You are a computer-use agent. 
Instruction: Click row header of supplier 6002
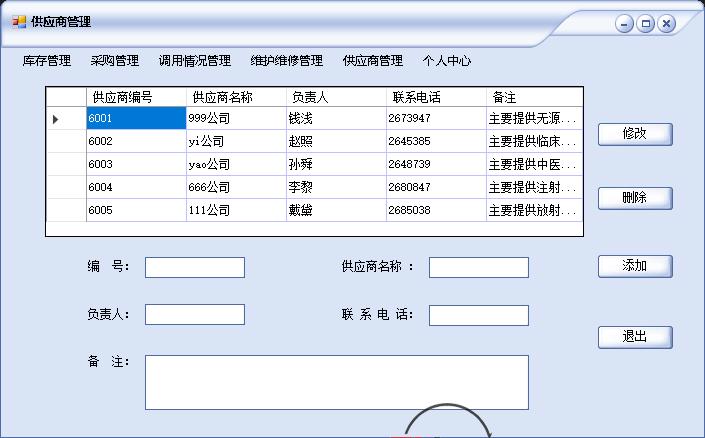(67, 141)
